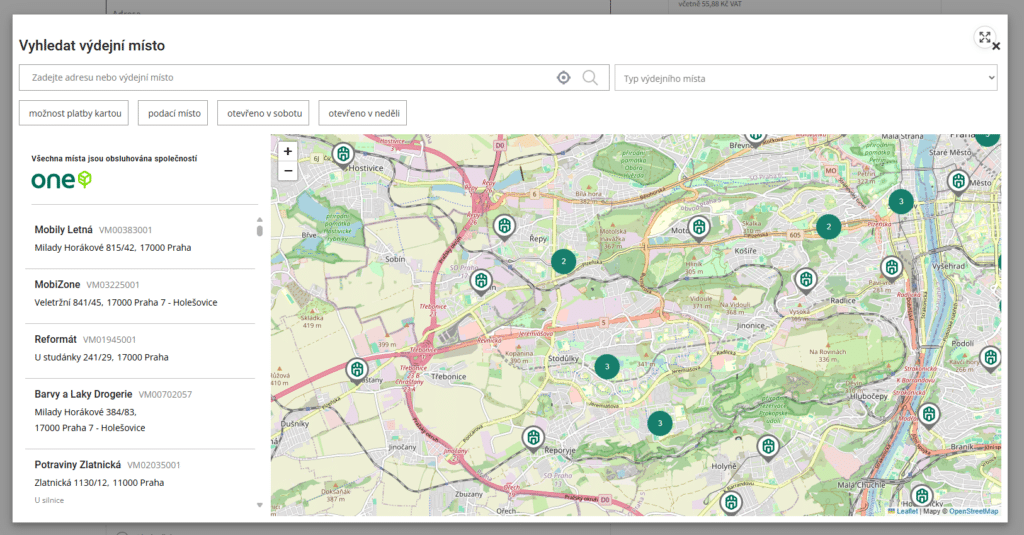Close the pickup point dialog
Image resolution: width=1024 pixels, height=535 pixels.
click(x=996, y=46)
